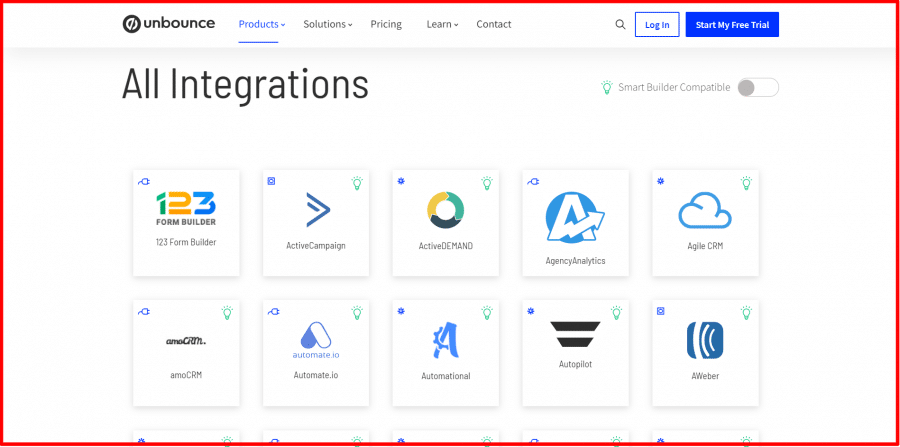Click the lightbulb icon on Autopilot card
Screen dimensions: 900x447
point(616,313)
